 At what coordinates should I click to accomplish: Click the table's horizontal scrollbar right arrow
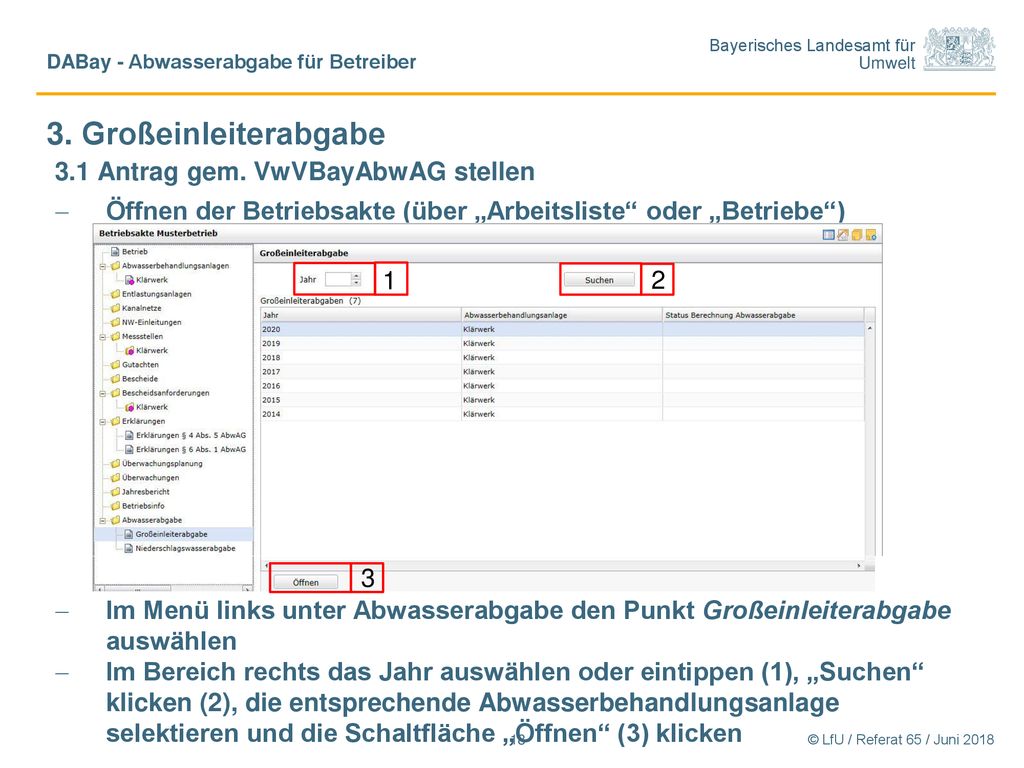[858, 566]
